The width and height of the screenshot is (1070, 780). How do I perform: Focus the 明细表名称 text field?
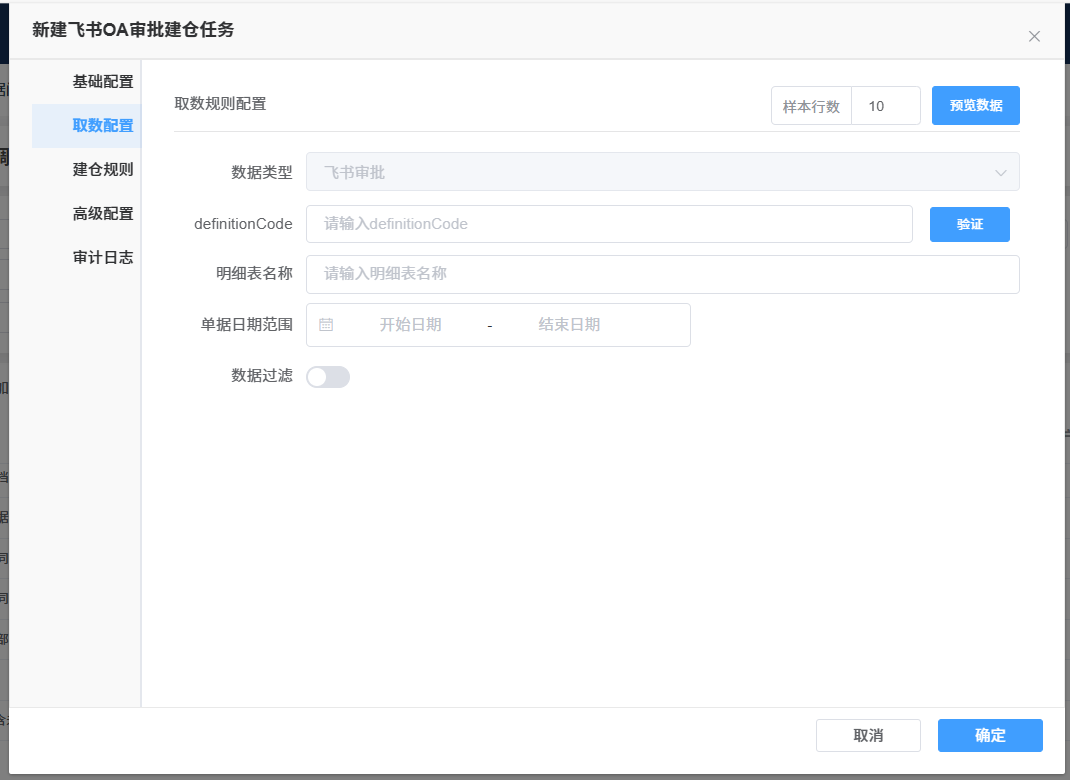tap(662, 274)
